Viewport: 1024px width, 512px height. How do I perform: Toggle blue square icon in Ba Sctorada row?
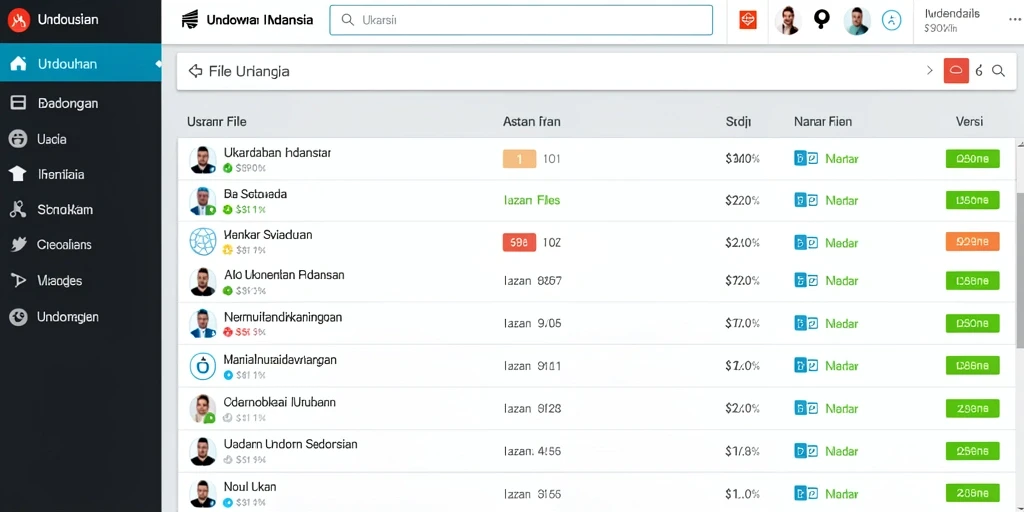pos(800,200)
